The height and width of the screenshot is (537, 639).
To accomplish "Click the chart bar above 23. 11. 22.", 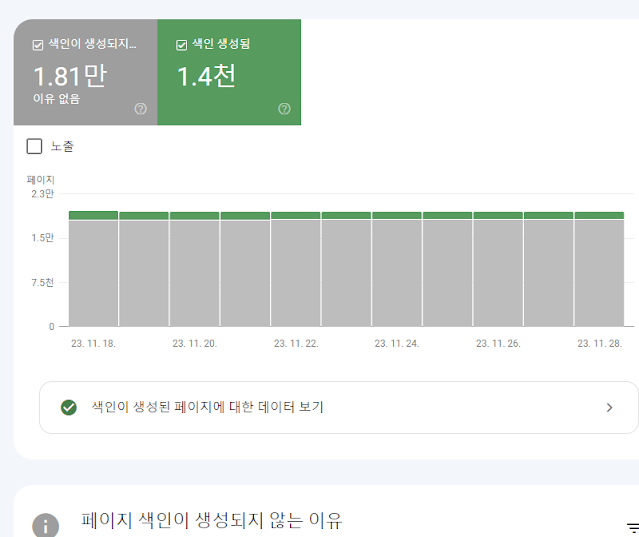I will (295, 269).
